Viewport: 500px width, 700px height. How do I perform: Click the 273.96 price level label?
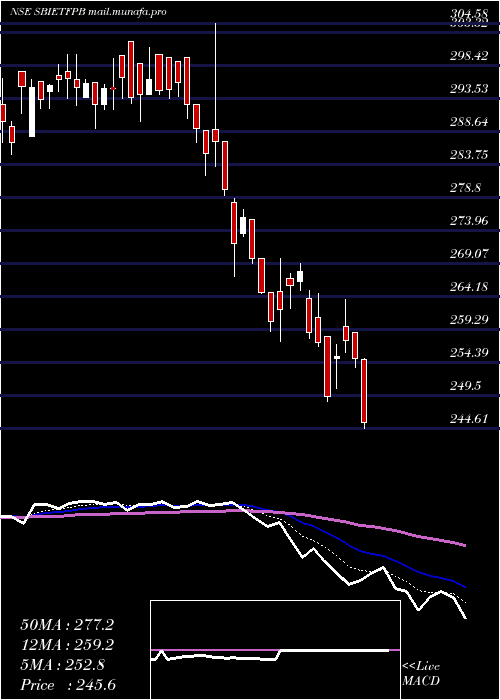point(468,221)
